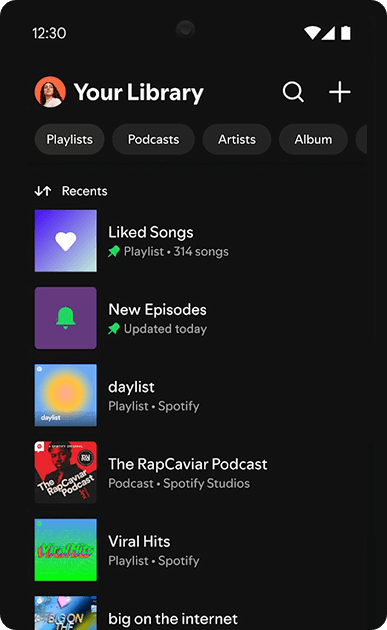This screenshot has height=630, width=387.
Task: Select the Artists filter chip
Action: (237, 139)
